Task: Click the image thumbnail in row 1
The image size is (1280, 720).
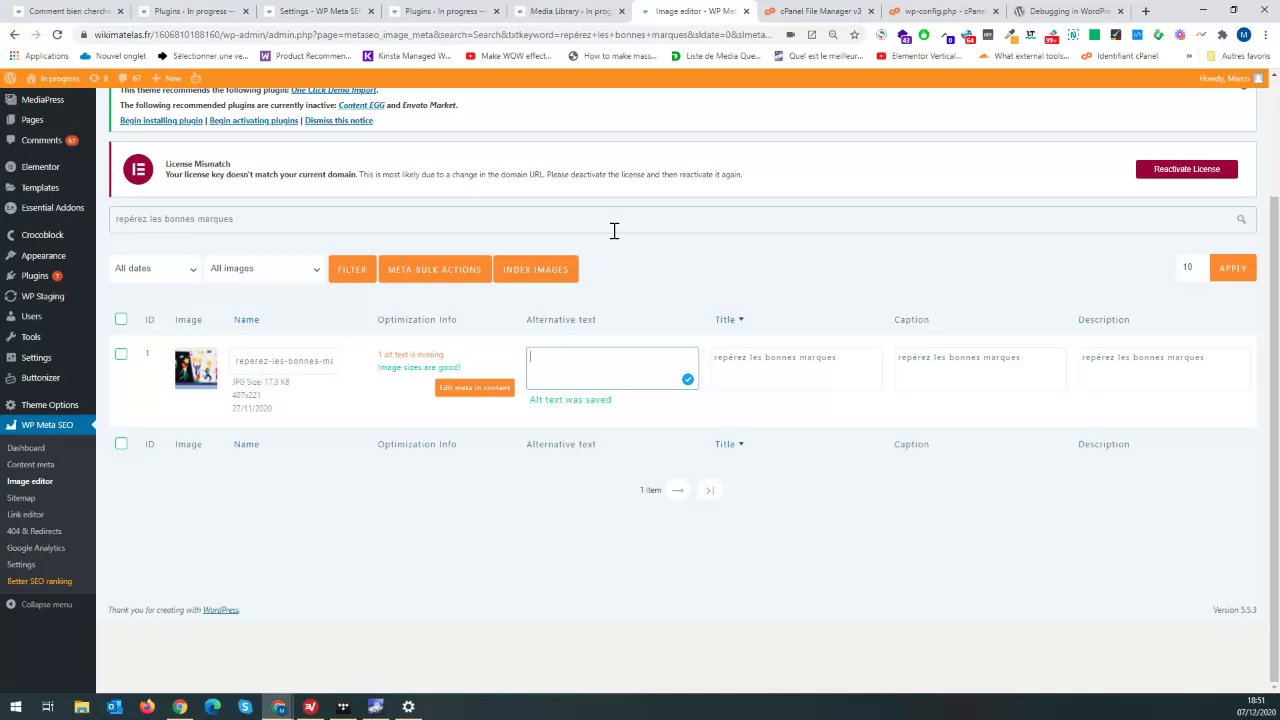Action: click(196, 369)
